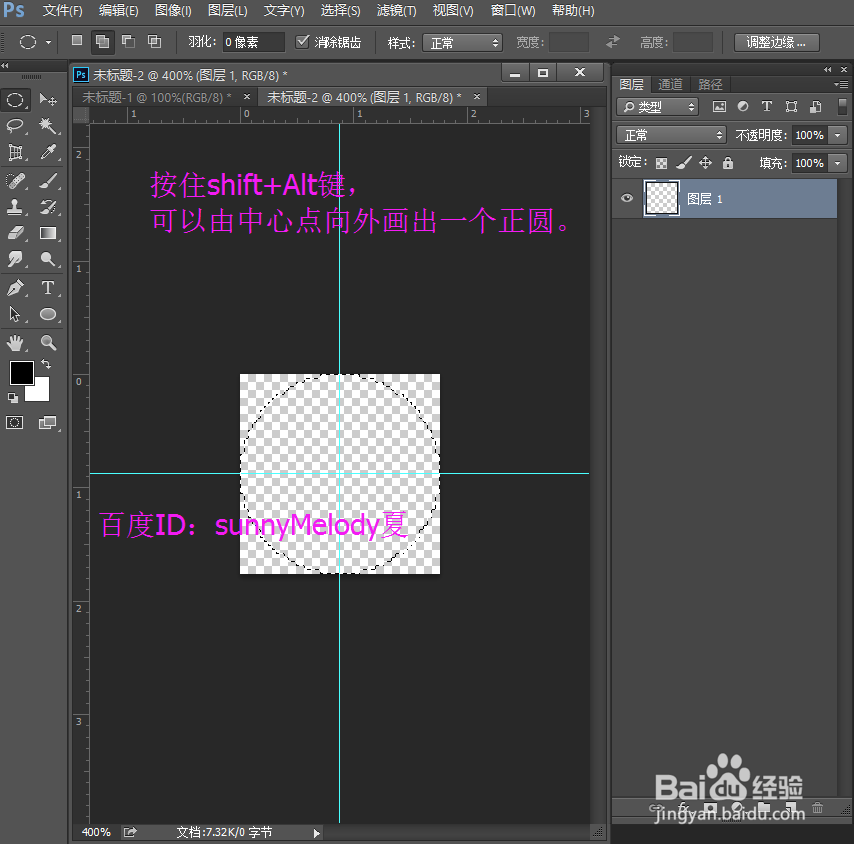The image size is (854, 844).
Task: Select the Gradient tool
Action: (48, 233)
